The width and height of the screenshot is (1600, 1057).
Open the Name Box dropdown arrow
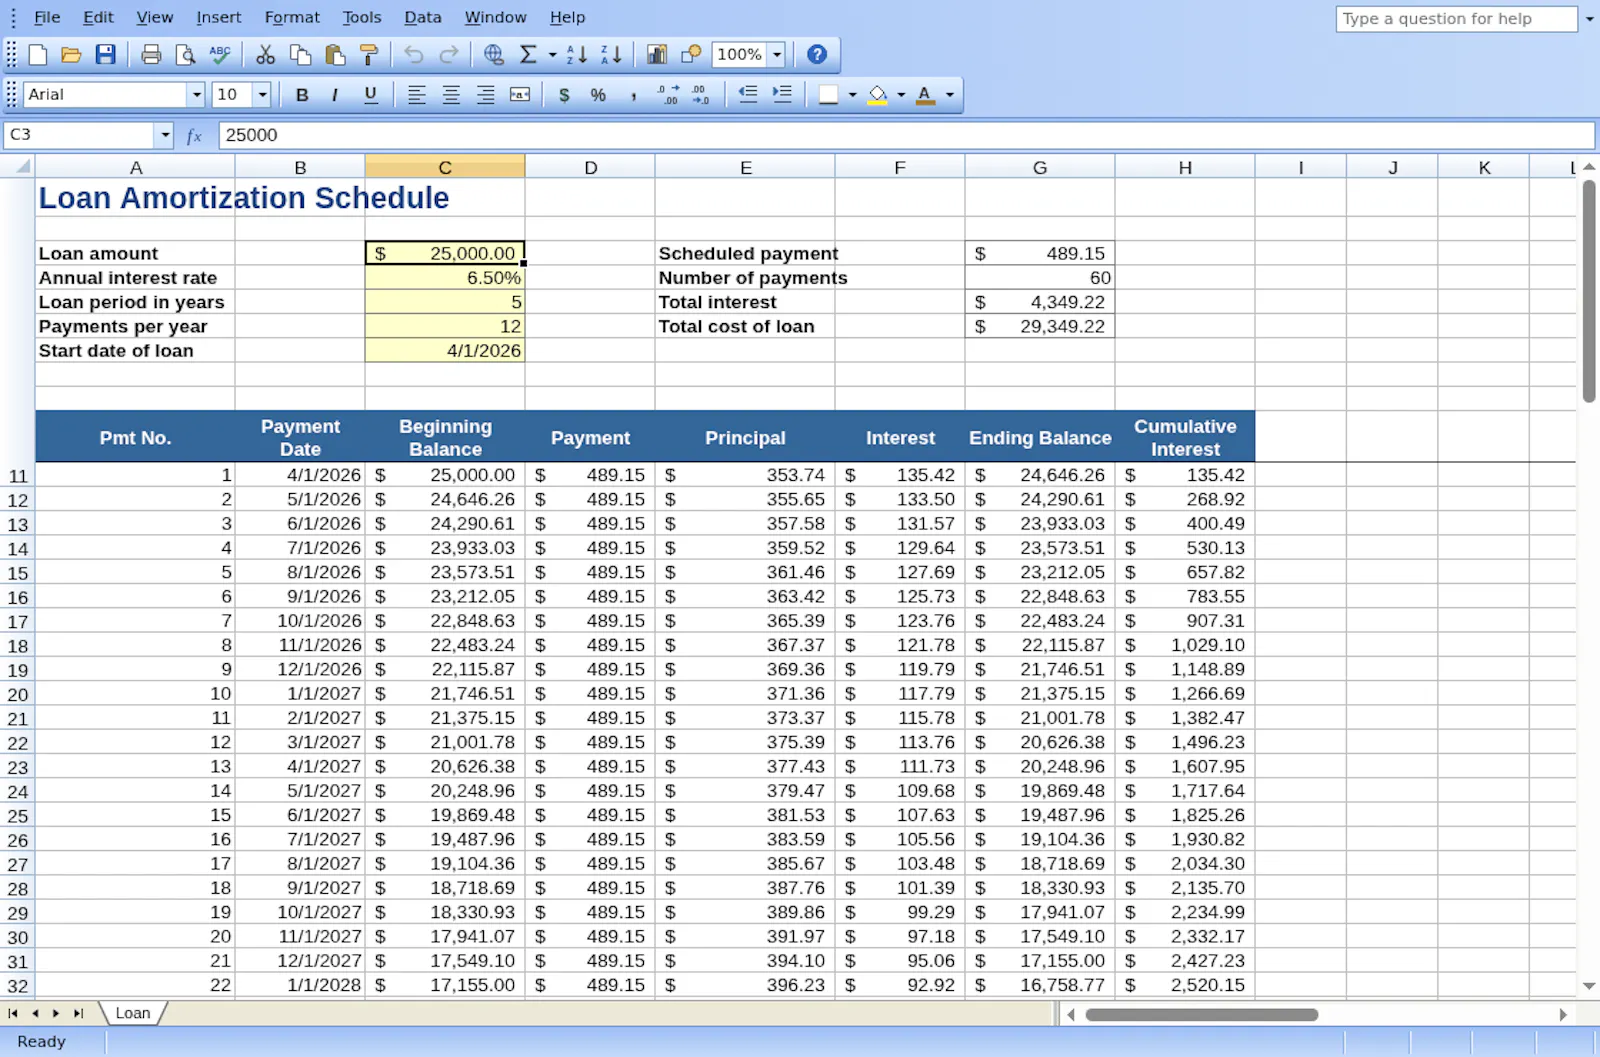[x=165, y=135]
